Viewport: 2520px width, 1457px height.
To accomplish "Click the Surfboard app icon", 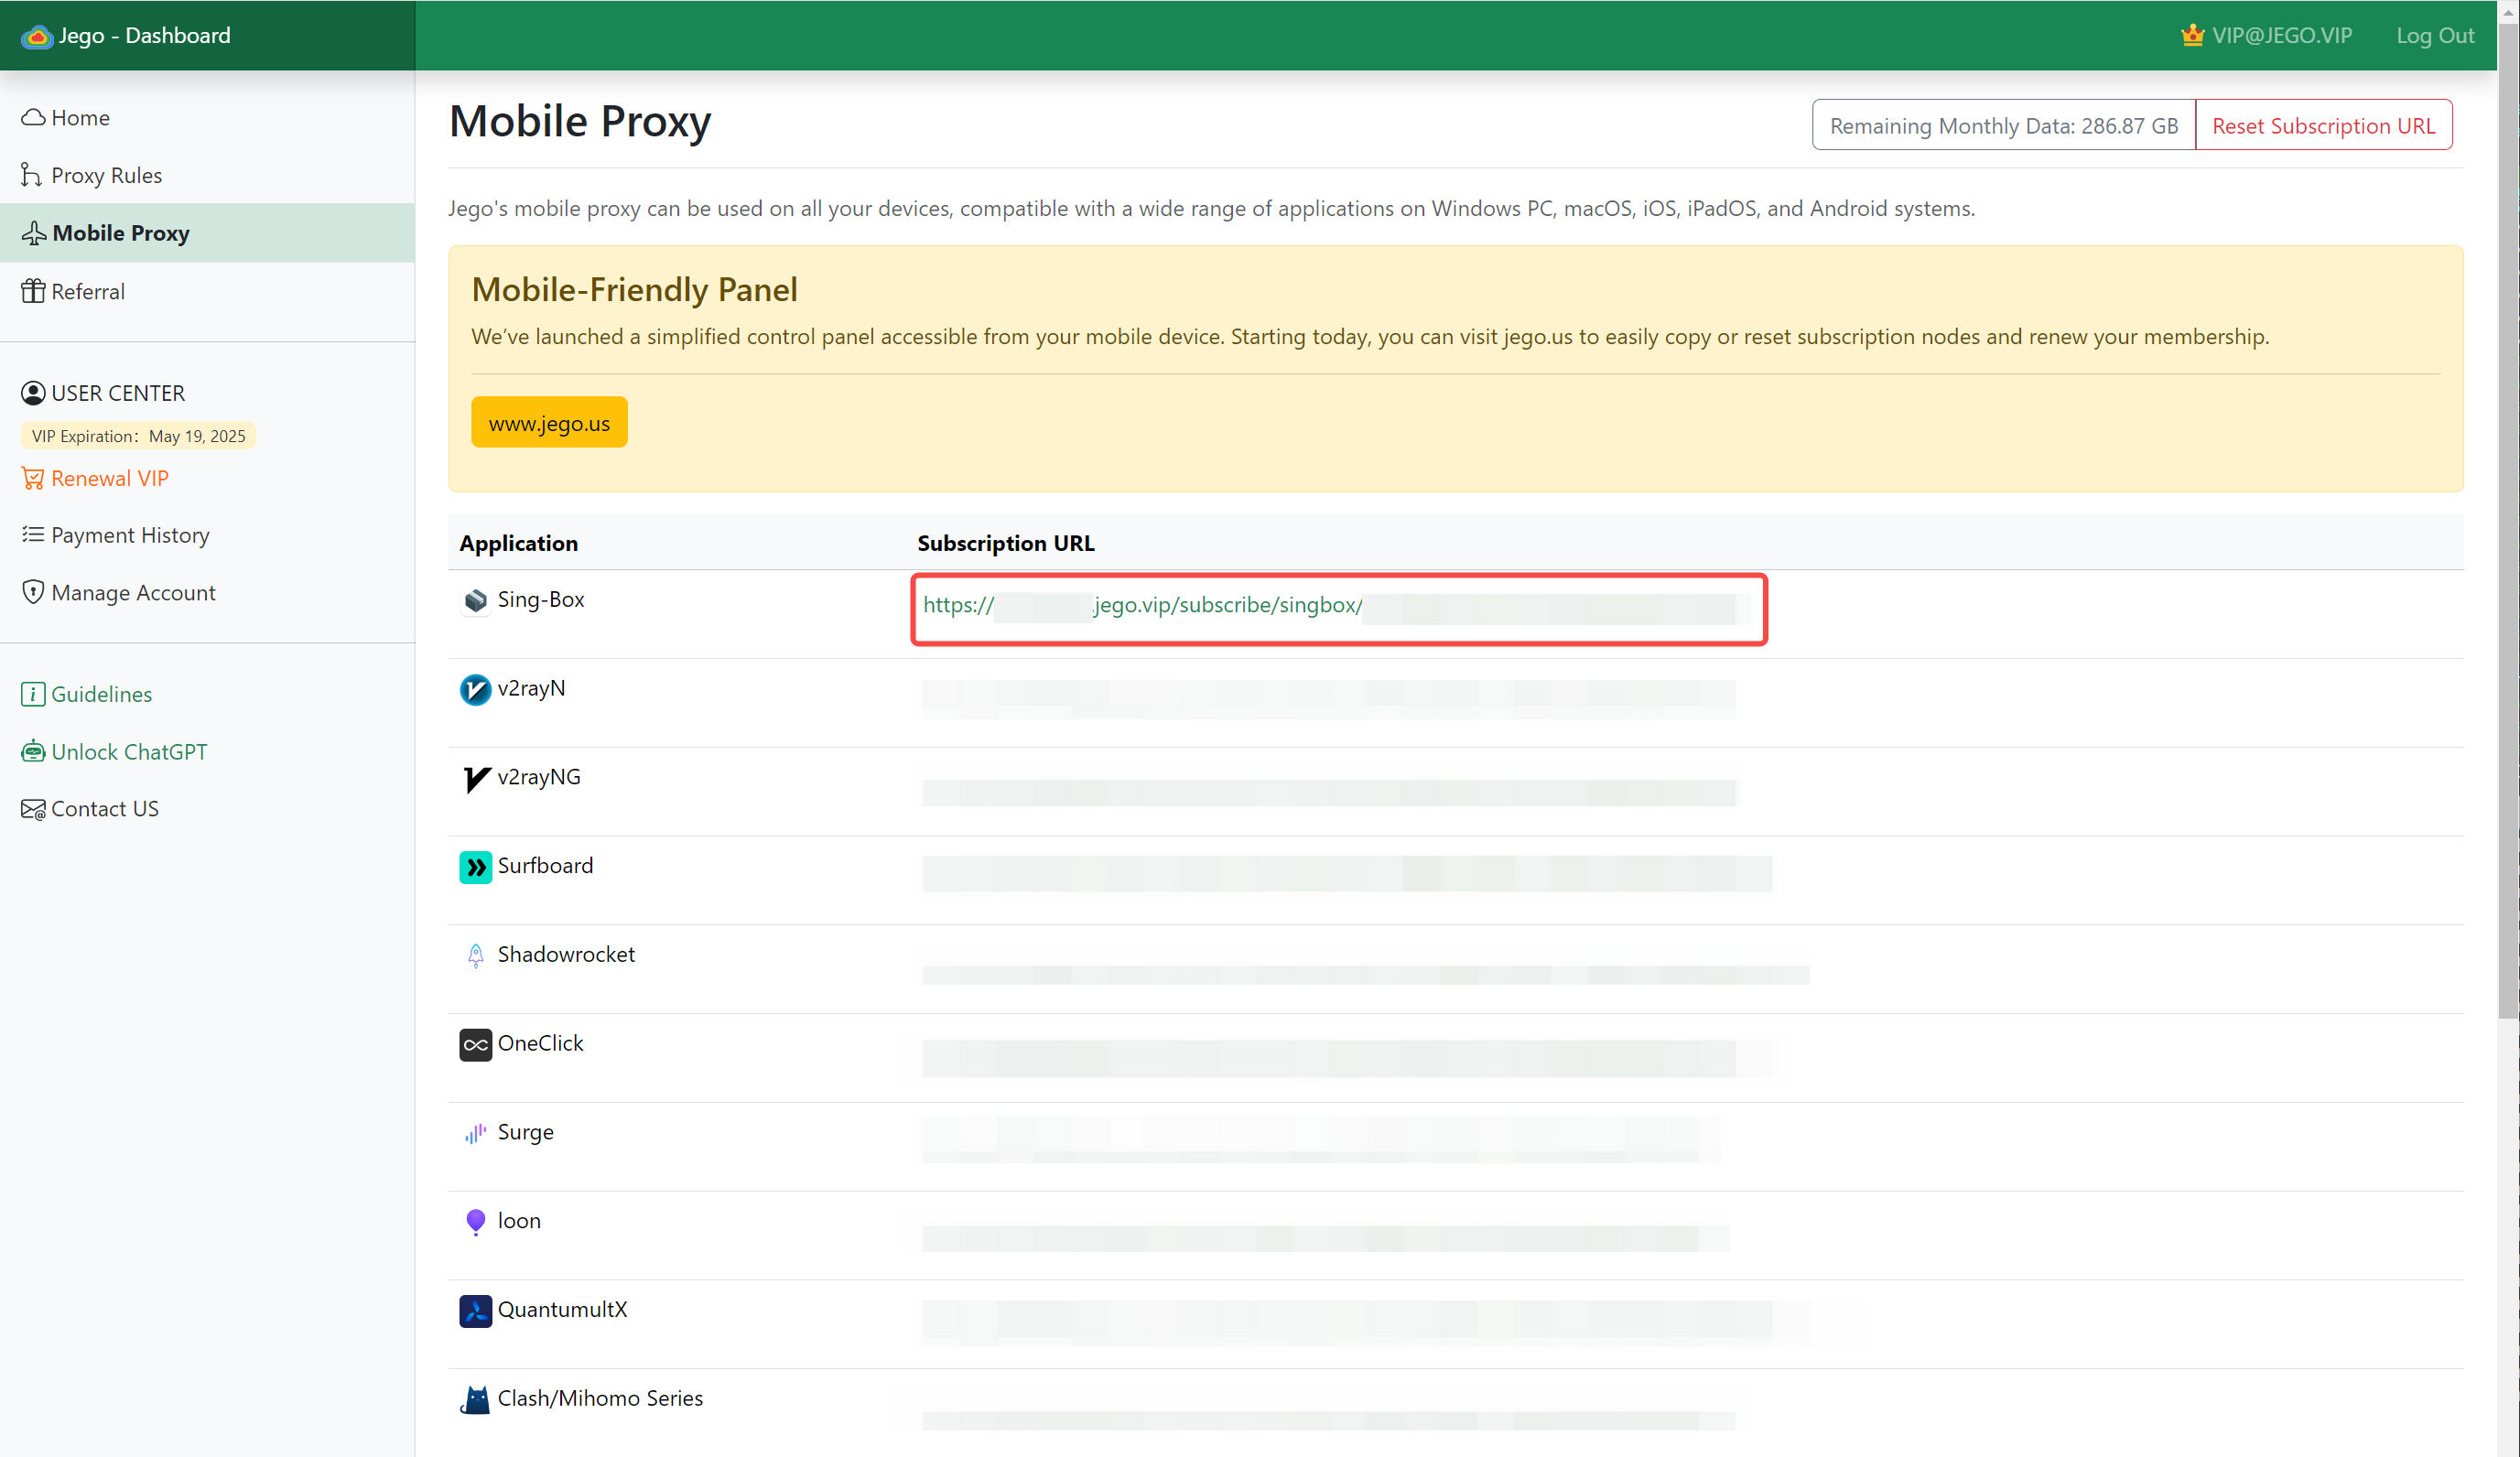I will point(475,866).
